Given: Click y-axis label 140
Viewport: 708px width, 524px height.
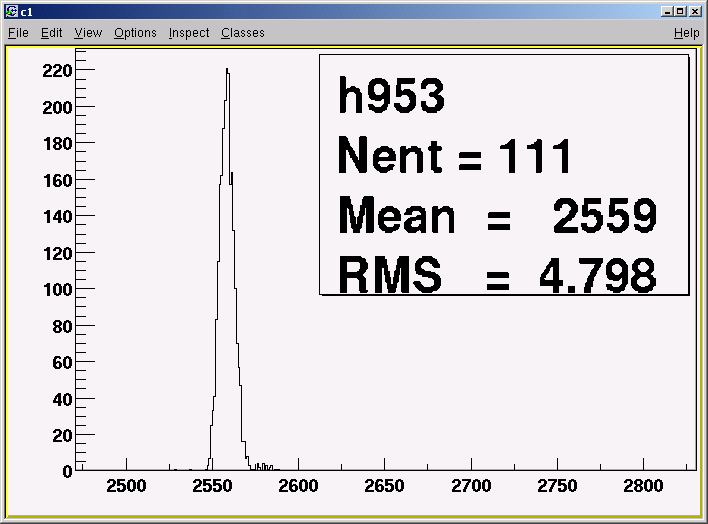Looking at the screenshot, I should [x=57, y=217].
